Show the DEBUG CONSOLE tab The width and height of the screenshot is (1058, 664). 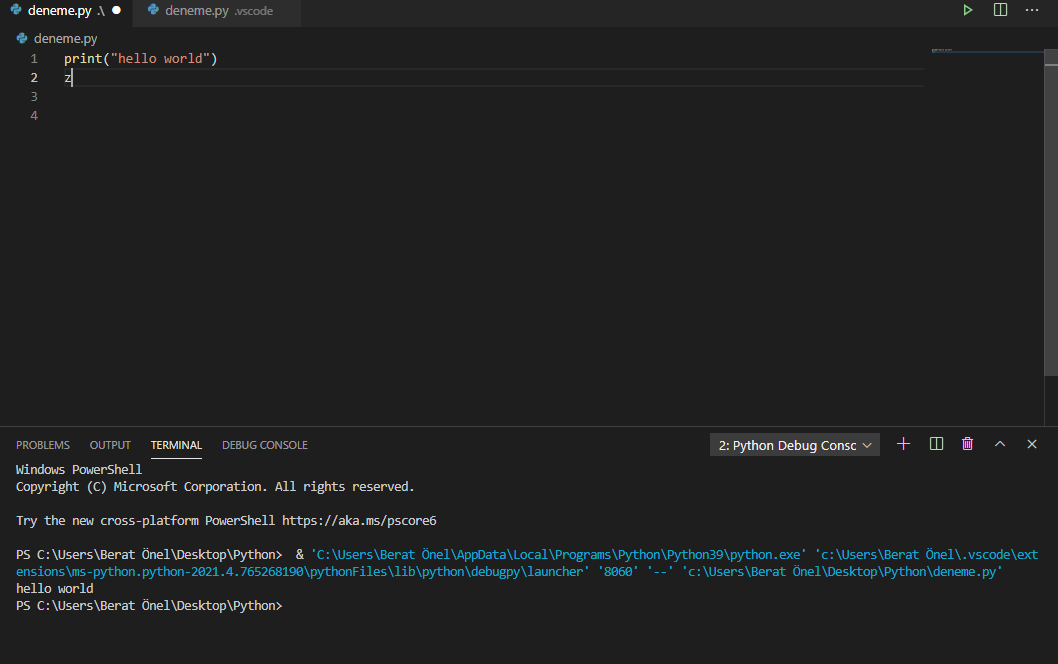(264, 445)
